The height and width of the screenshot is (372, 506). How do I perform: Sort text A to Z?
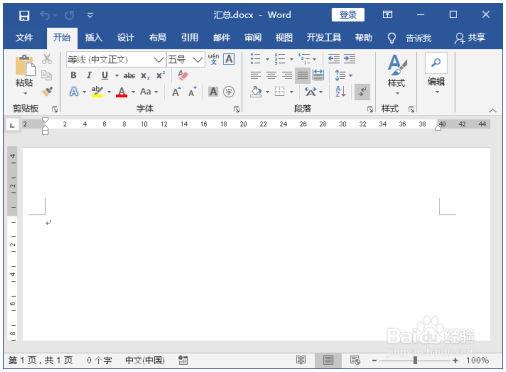pos(340,91)
